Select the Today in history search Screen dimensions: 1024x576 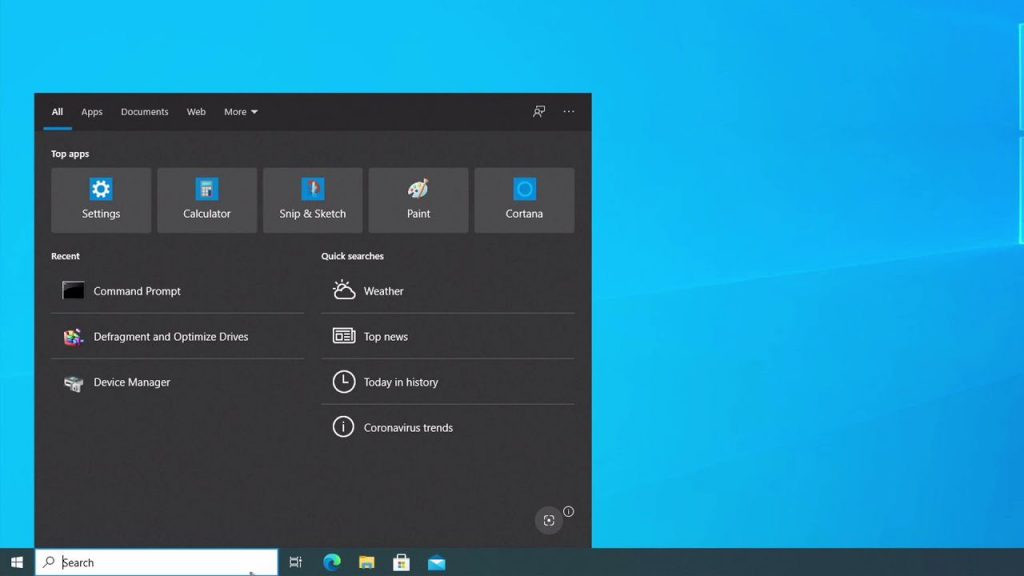[x=448, y=382]
